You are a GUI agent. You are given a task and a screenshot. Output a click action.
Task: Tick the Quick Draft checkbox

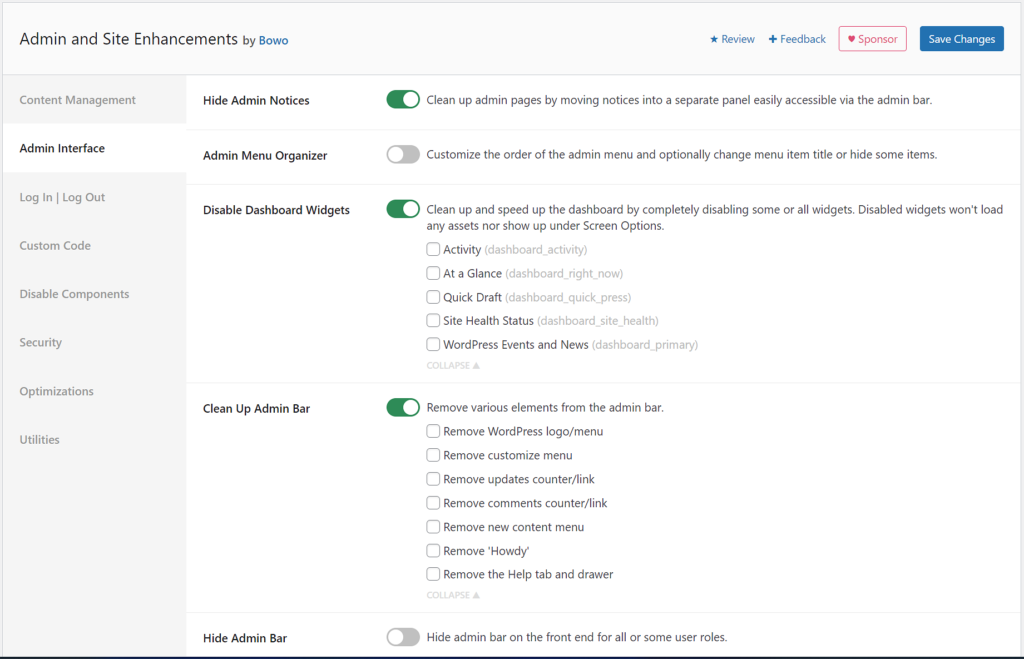pyautogui.click(x=433, y=297)
